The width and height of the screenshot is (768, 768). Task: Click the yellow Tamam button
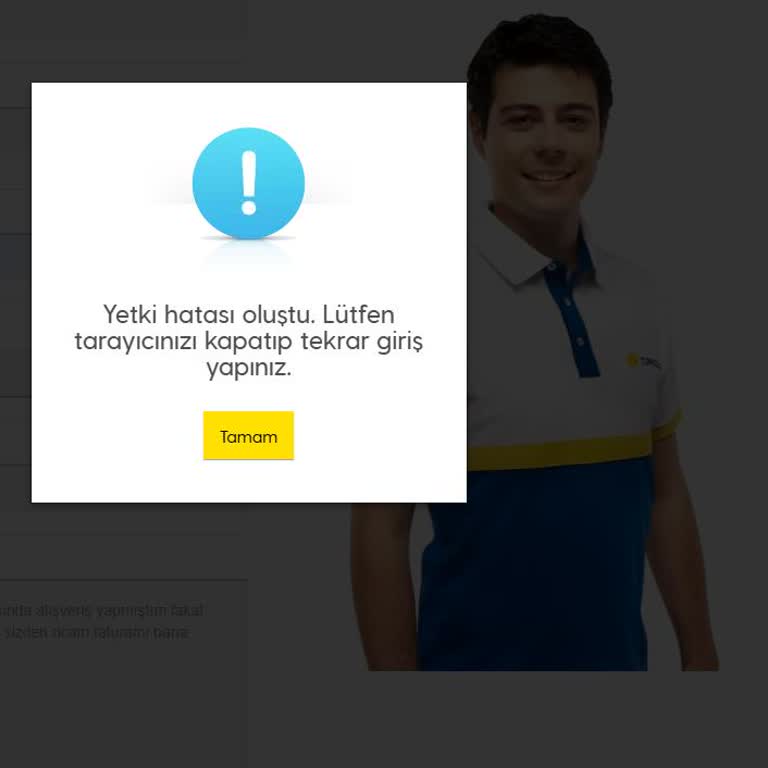pos(248,435)
